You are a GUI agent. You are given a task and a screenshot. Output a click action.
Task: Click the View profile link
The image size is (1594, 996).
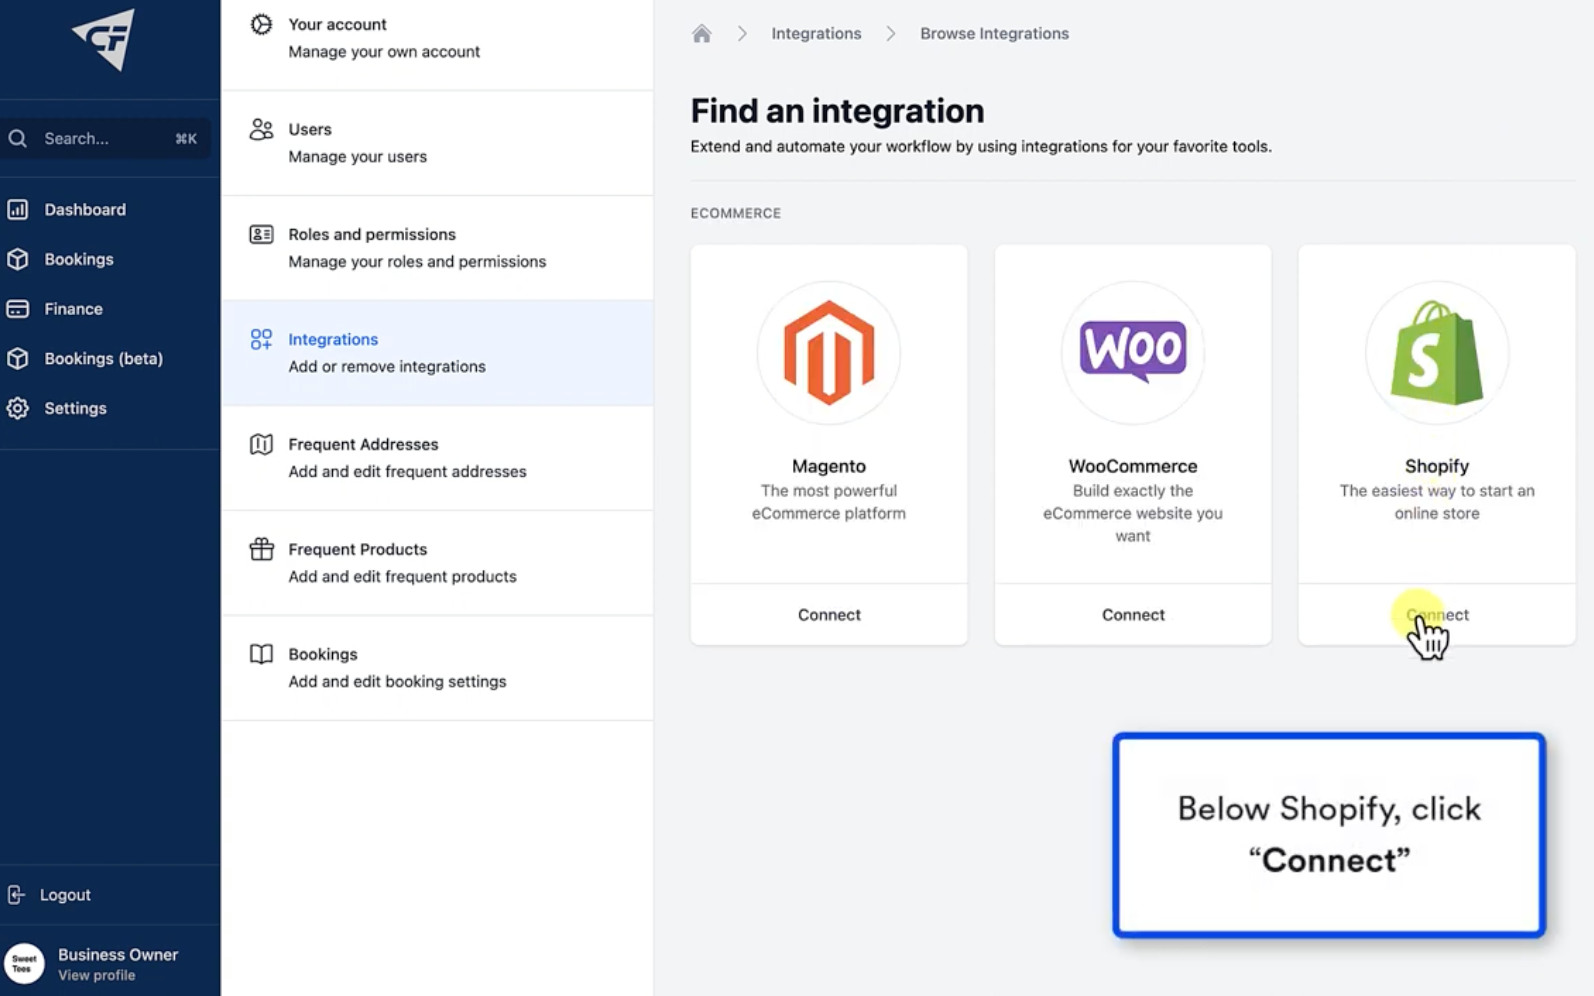(96, 975)
